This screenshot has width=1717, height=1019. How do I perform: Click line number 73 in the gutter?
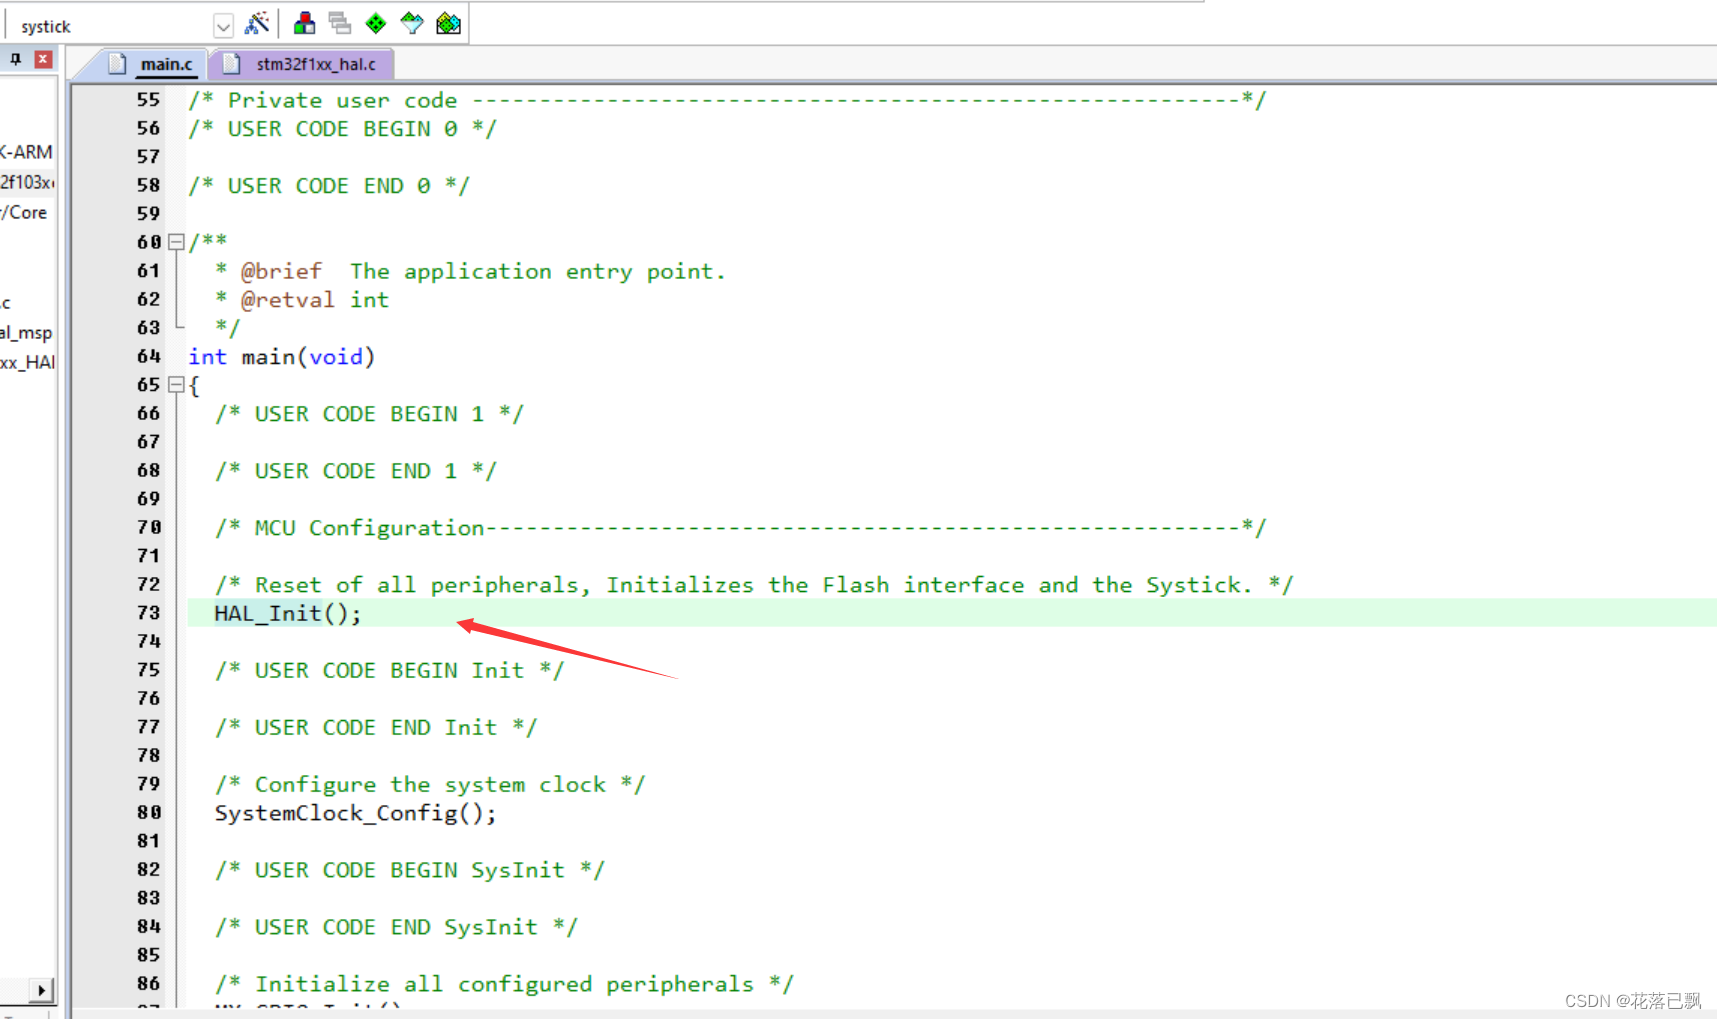click(x=148, y=613)
